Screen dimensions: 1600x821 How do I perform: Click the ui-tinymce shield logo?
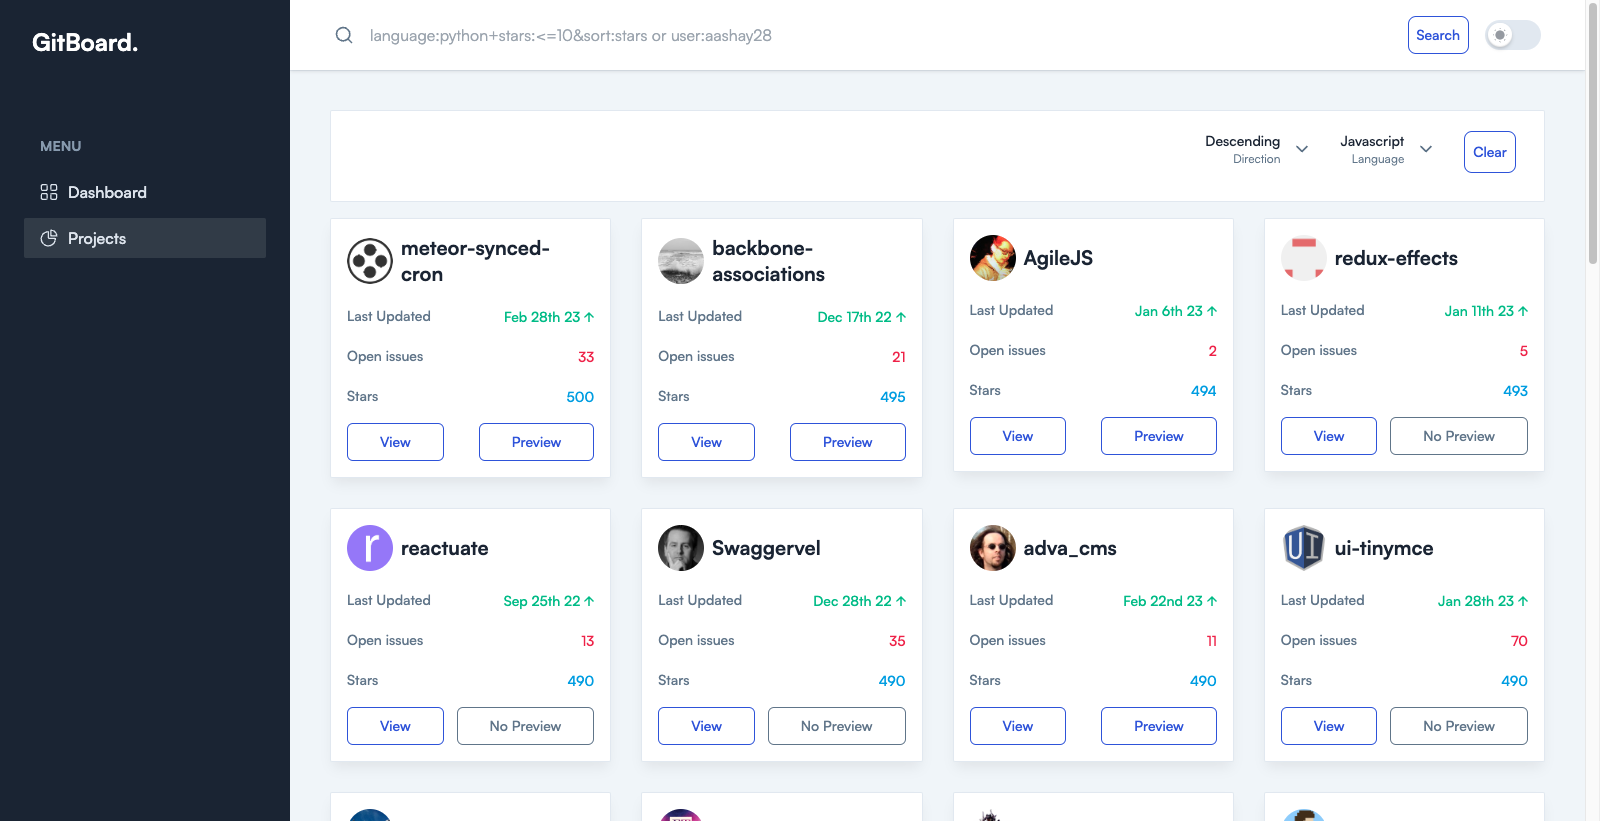click(x=1303, y=548)
